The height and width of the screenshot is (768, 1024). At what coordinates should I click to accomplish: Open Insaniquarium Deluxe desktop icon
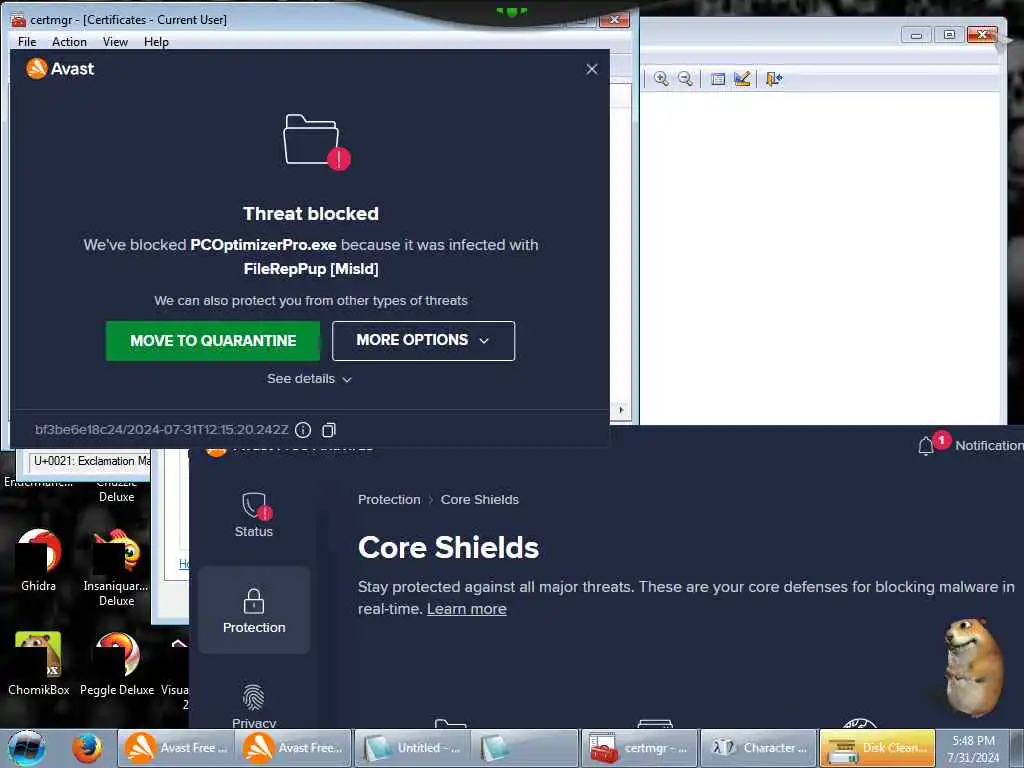tap(116, 567)
